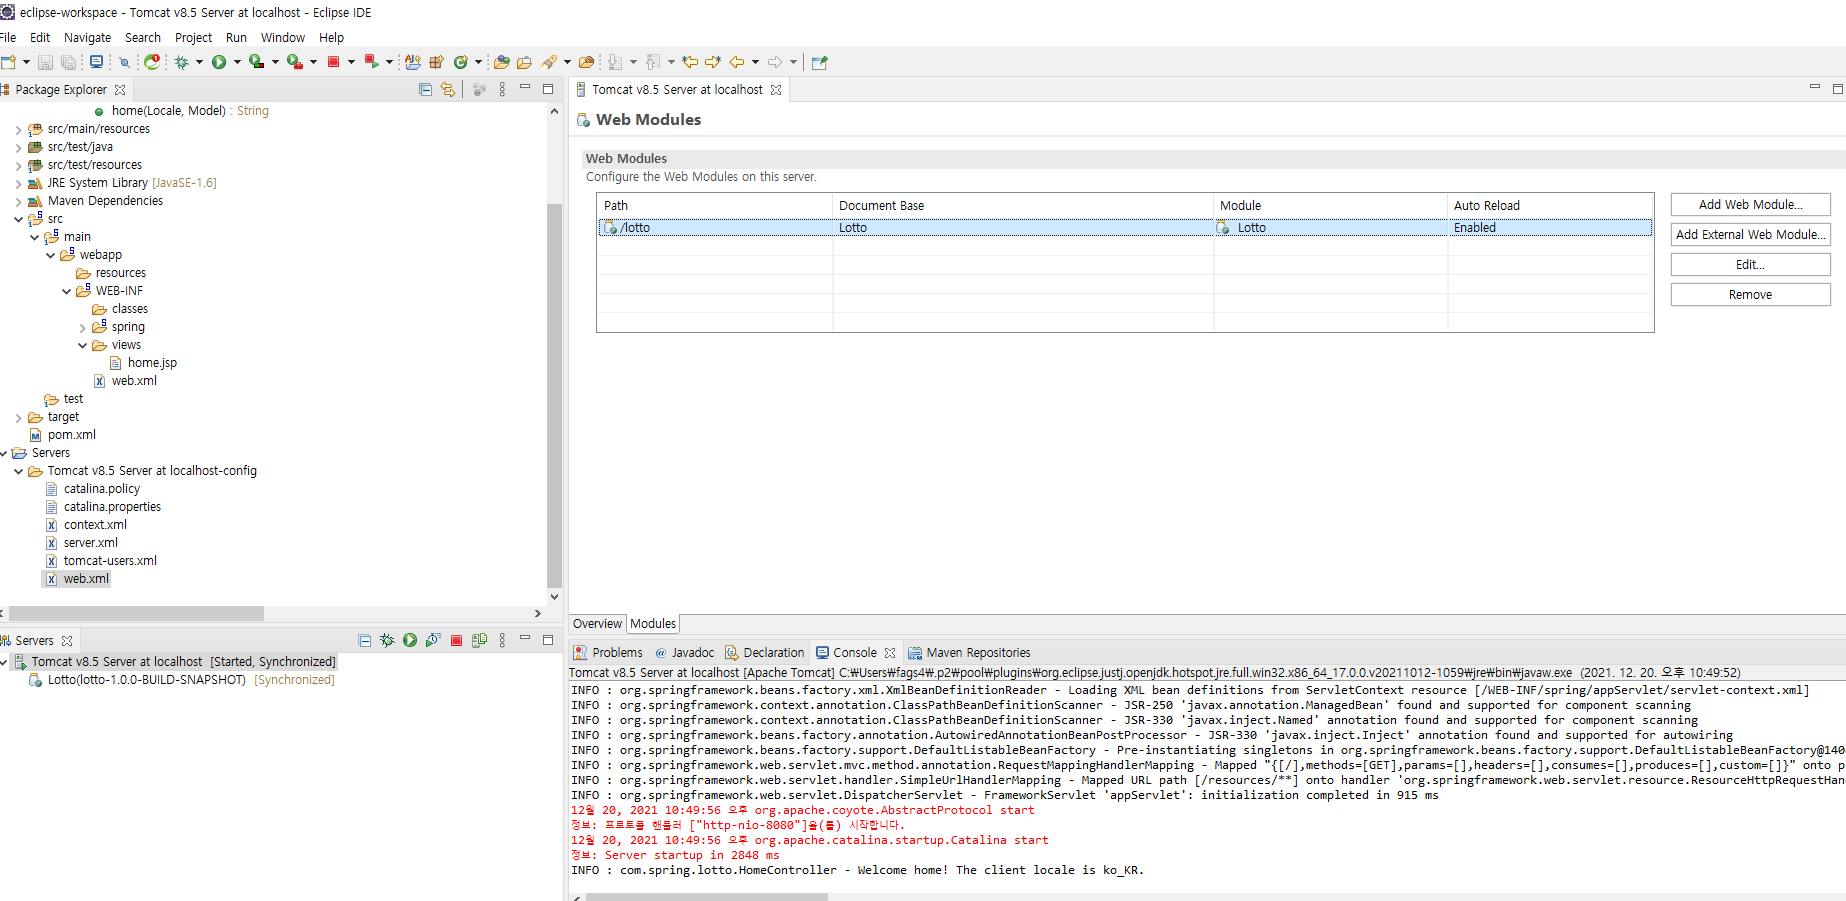Click the New file toolbar icon
The image size is (1846, 901).
click(8, 62)
